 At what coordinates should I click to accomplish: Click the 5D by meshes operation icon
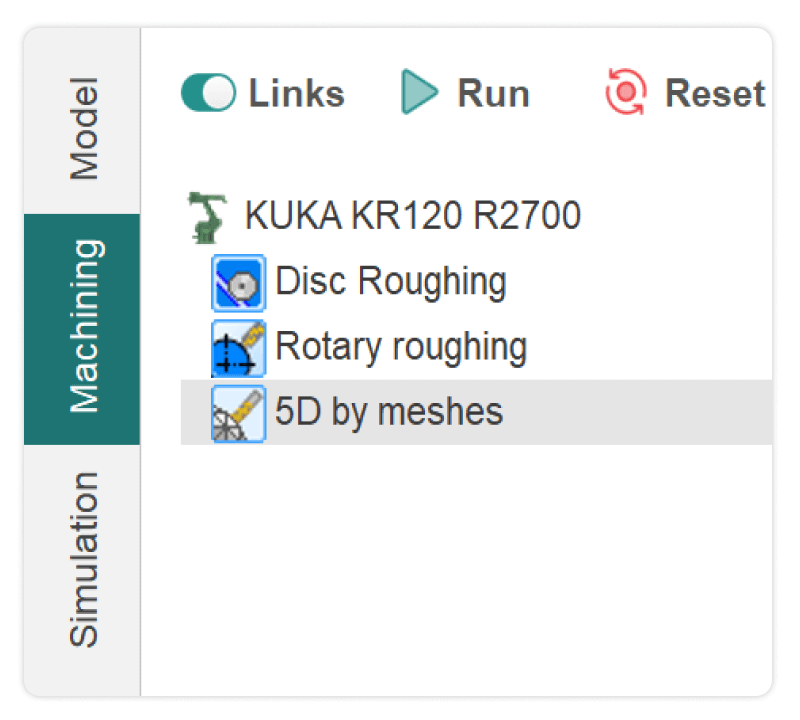pos(239,412)
